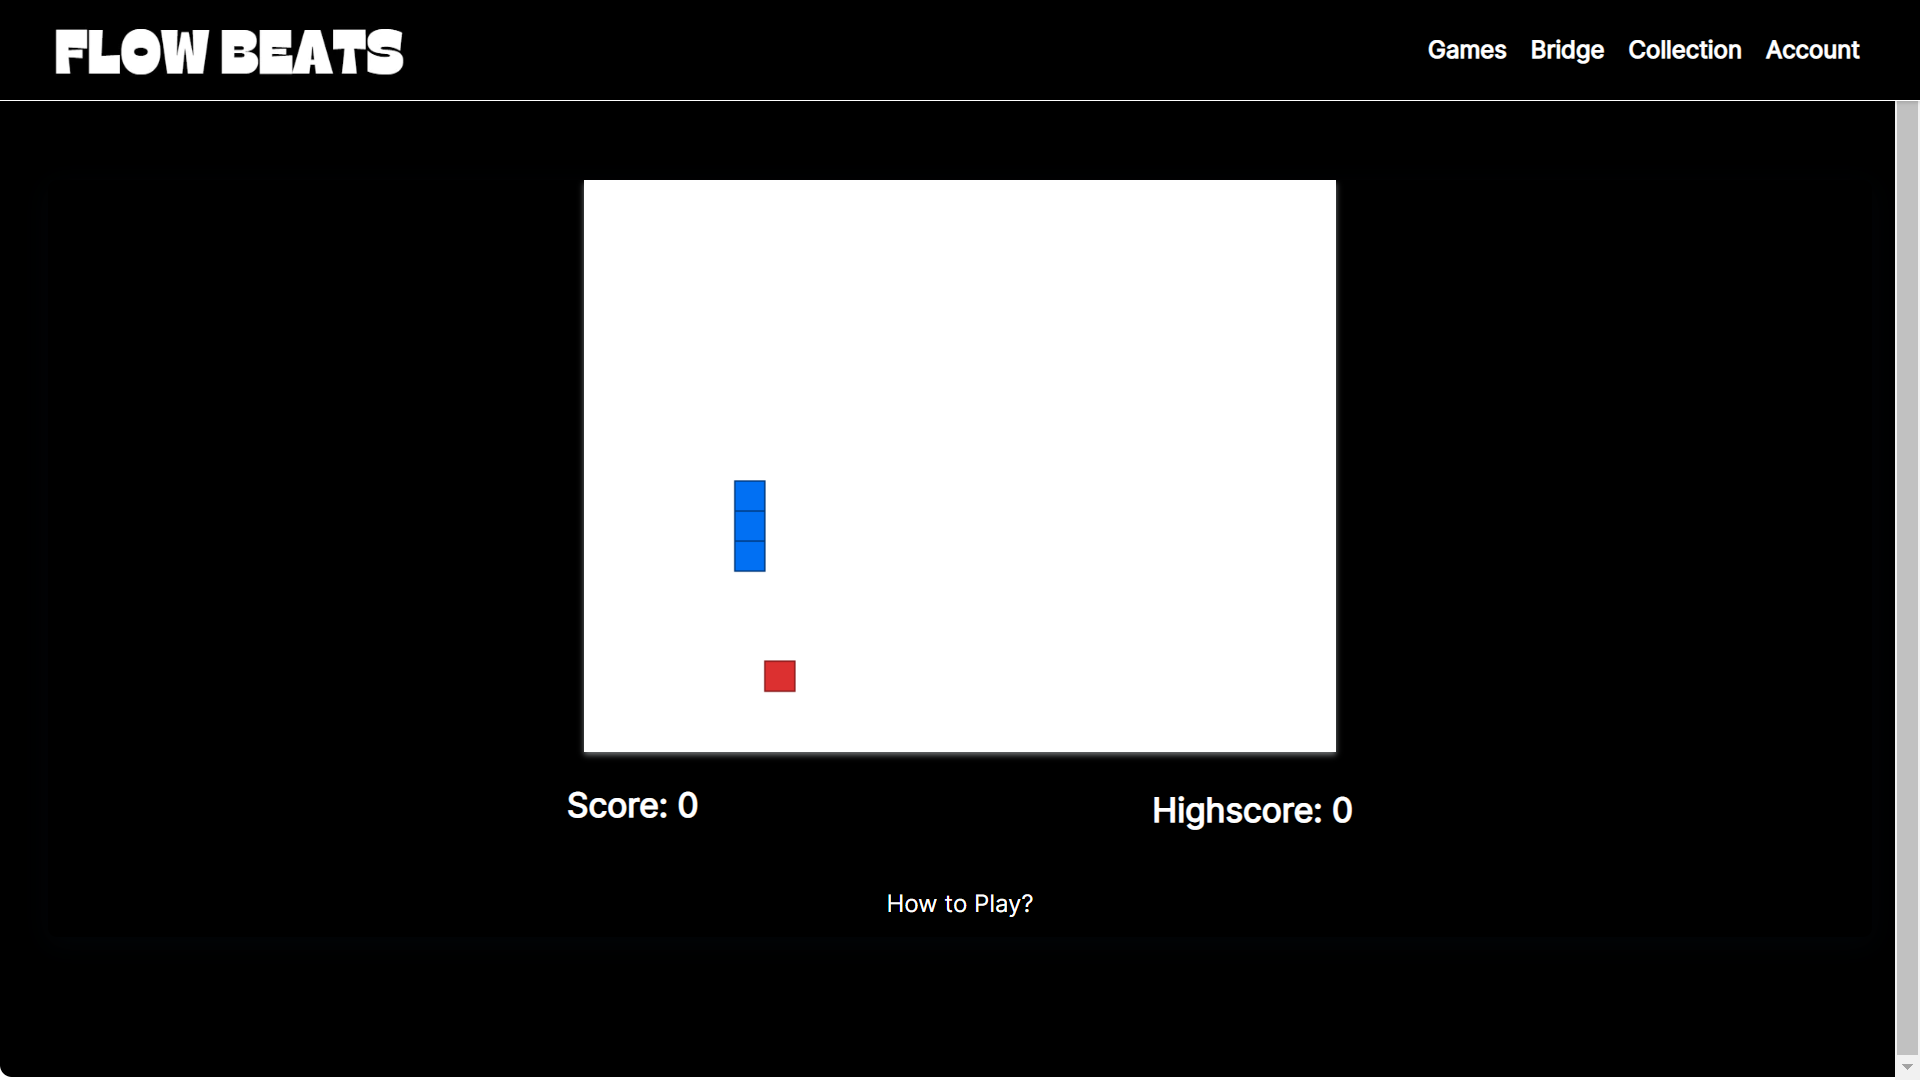The height and width of the screenshot is (1080, 1920).
Task: Click the middle blue snake segment
Action: click(749, 526)
